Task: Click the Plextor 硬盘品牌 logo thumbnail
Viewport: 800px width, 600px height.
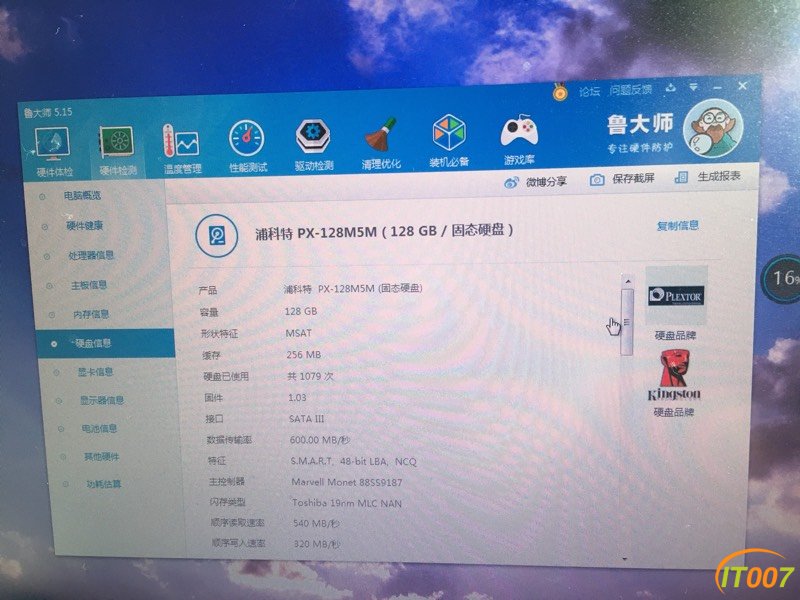Action: 676,296
